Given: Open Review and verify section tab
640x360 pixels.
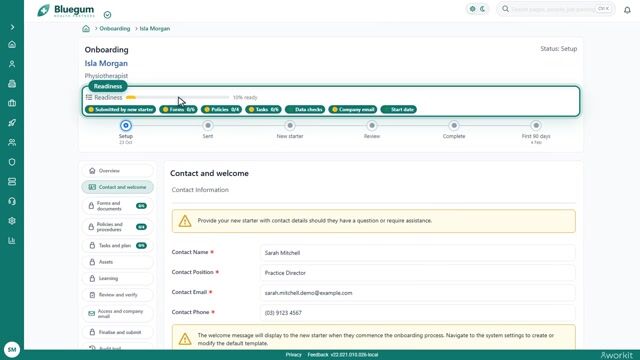Looking at the screenshot, I should click(x=118, y=295).
